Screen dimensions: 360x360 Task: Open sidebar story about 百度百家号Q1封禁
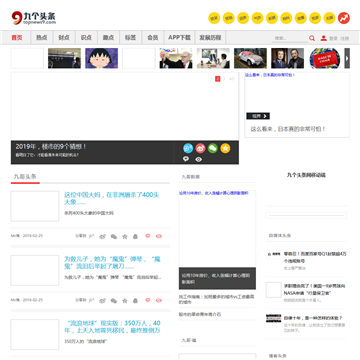pyautogui.click(x=315, y=257)
